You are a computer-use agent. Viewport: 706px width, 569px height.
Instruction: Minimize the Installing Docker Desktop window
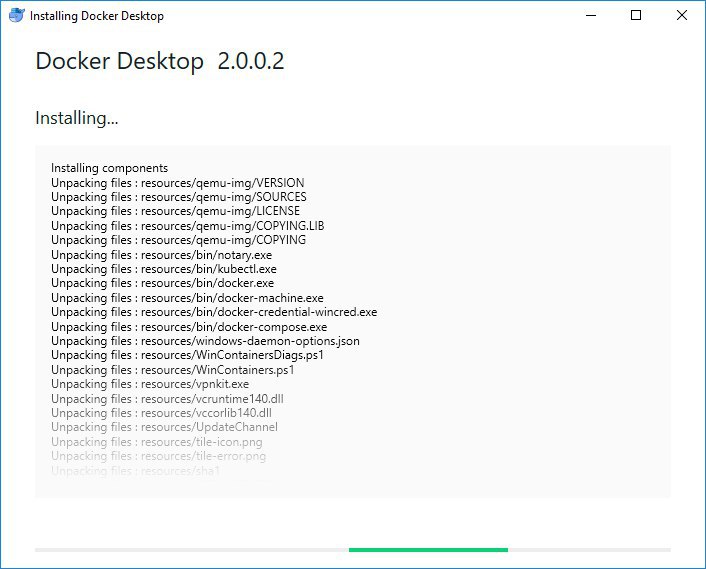click(x=591, y=15)
